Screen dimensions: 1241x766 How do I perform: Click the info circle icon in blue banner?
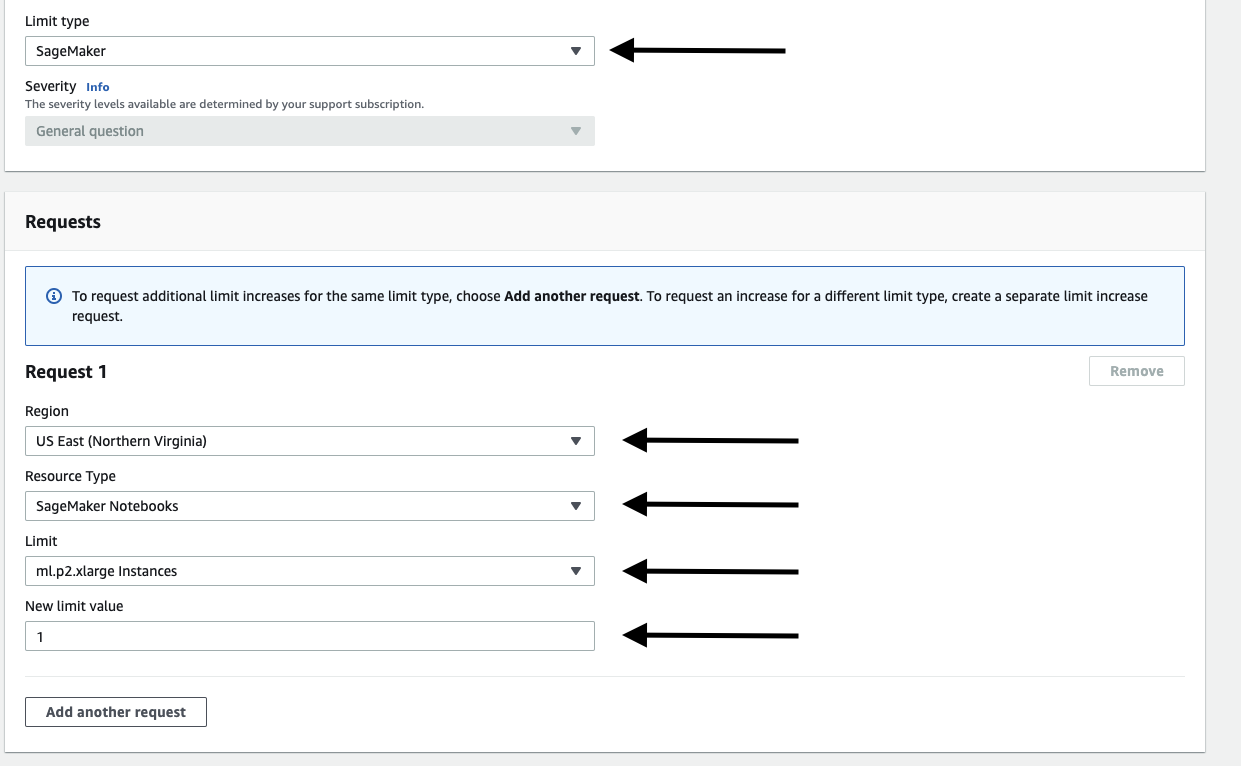tap(54, 297)
